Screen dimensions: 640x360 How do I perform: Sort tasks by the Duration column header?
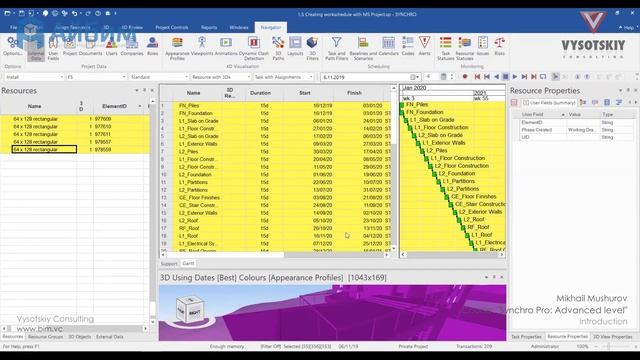[260, 93]
